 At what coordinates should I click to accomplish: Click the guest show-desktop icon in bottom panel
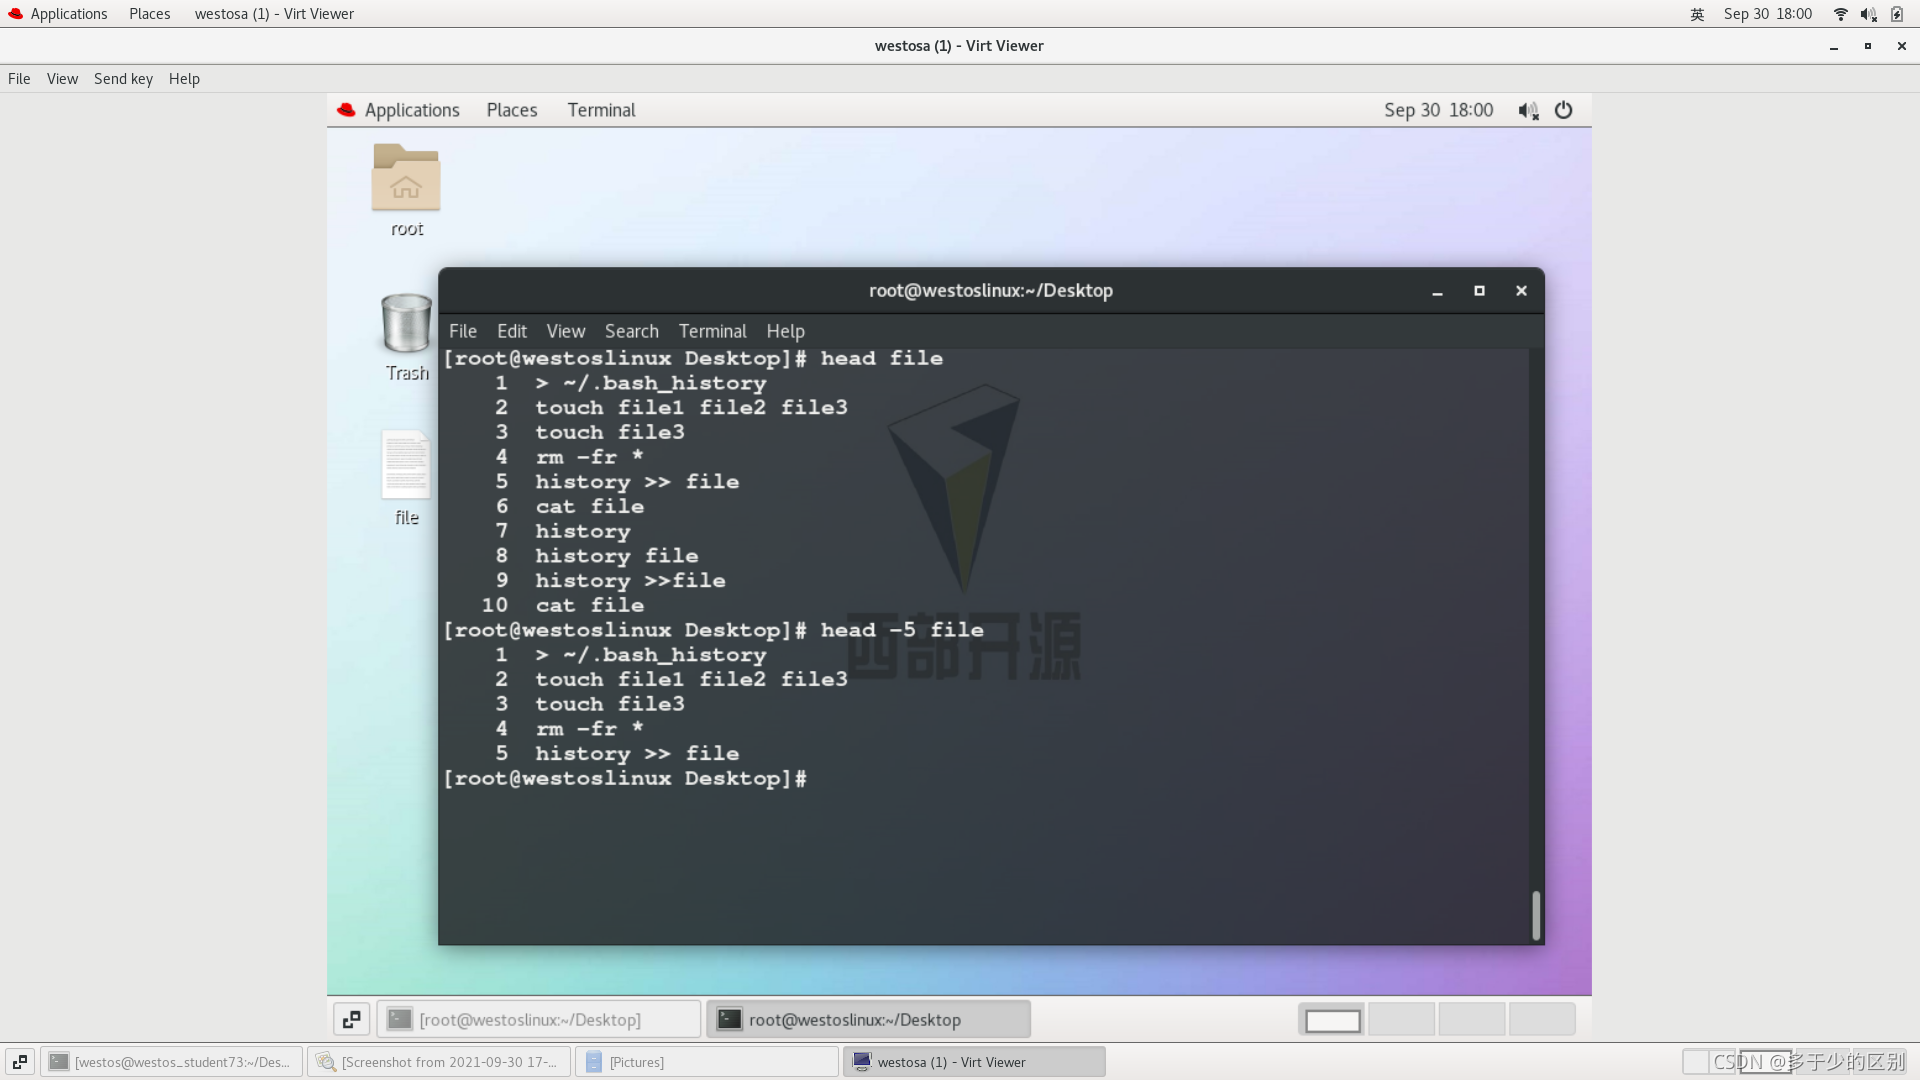pos(351,1019)
